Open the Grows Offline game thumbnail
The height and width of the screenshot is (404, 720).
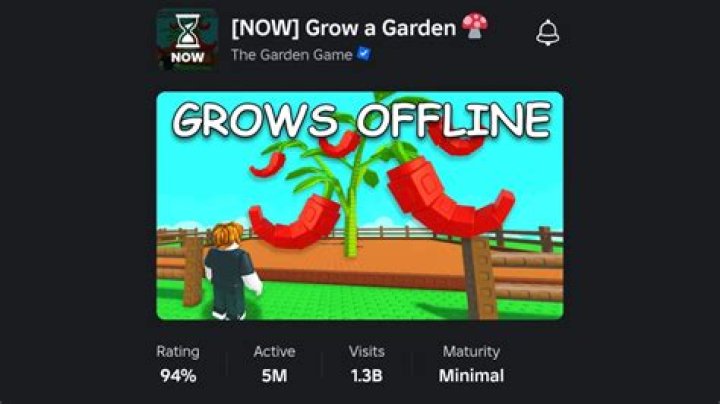pyautogui.click(x=360, y=206)
